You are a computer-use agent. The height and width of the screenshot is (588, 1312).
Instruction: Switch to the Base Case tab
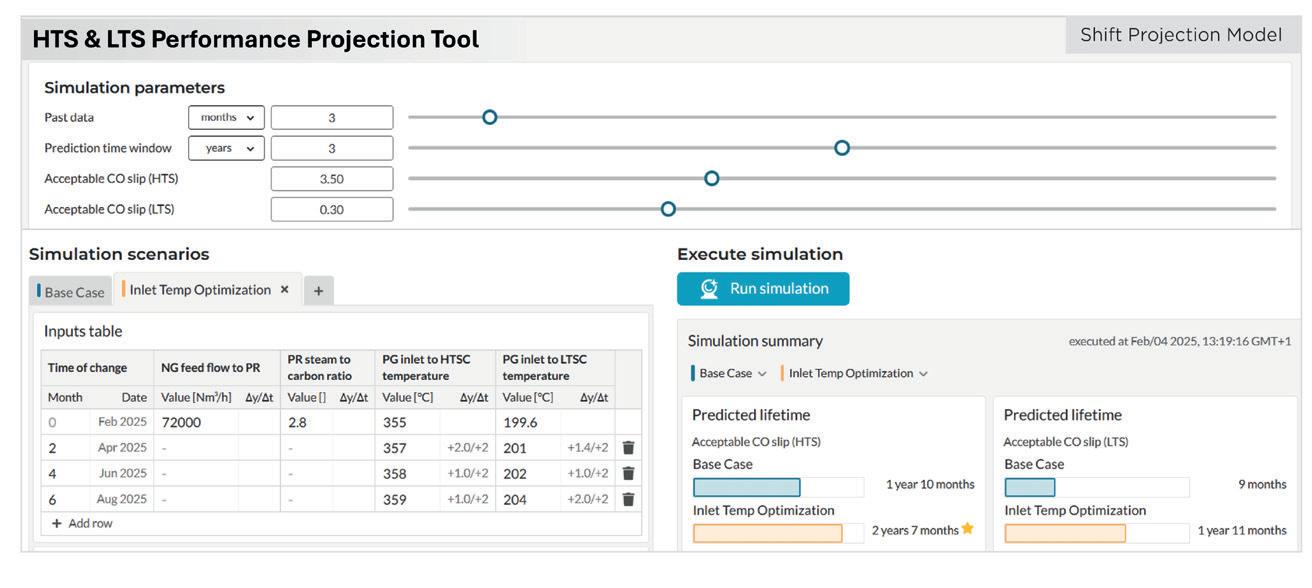[71, 292]
